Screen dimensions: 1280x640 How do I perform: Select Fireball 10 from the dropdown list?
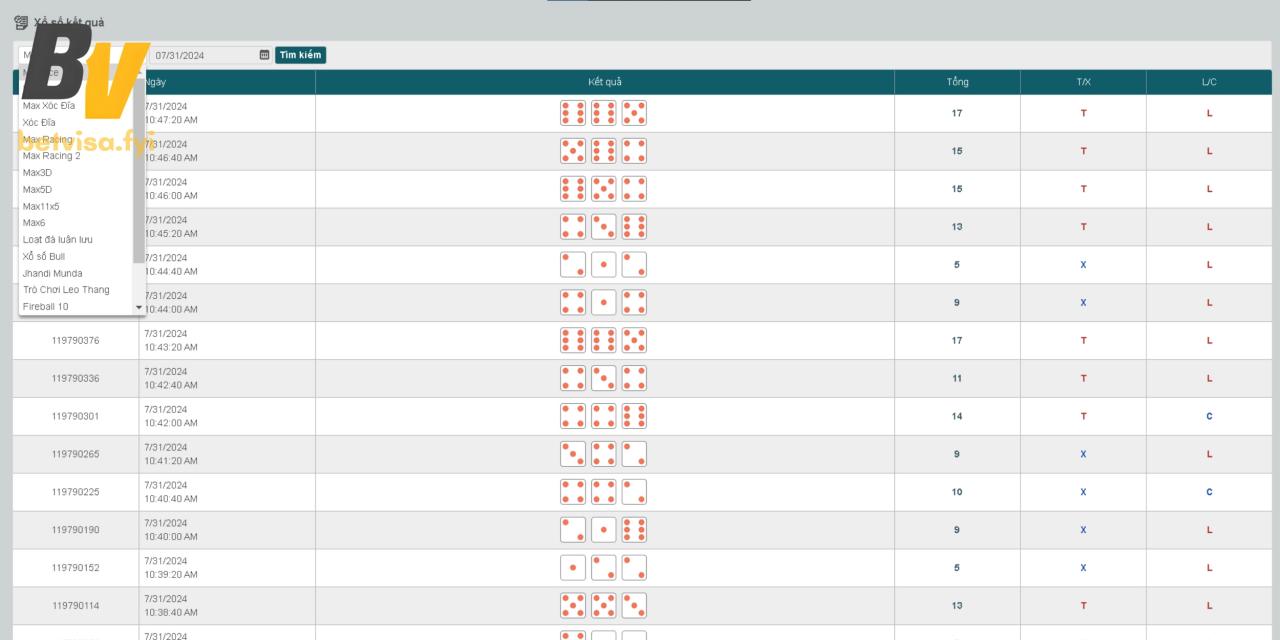[x=46, y=307]
